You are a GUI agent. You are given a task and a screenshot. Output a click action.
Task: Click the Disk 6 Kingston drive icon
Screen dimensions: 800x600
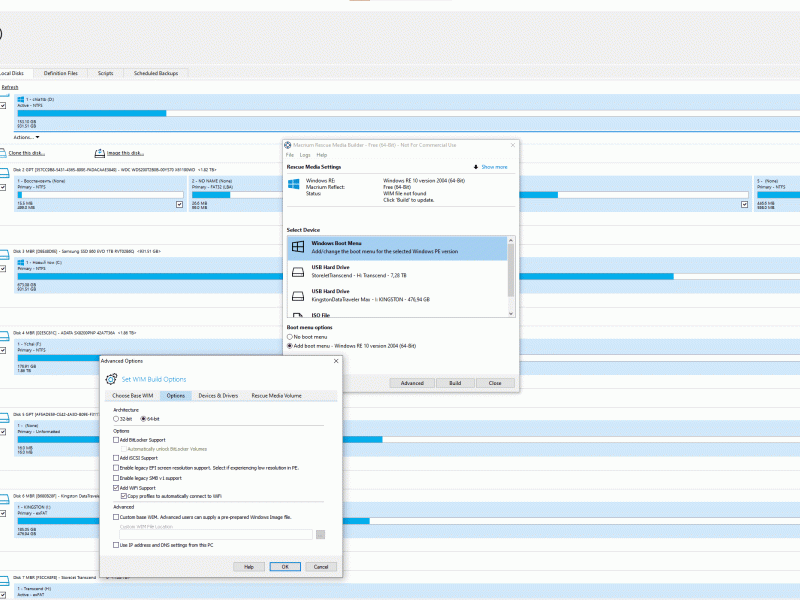(x=4, y=499)
